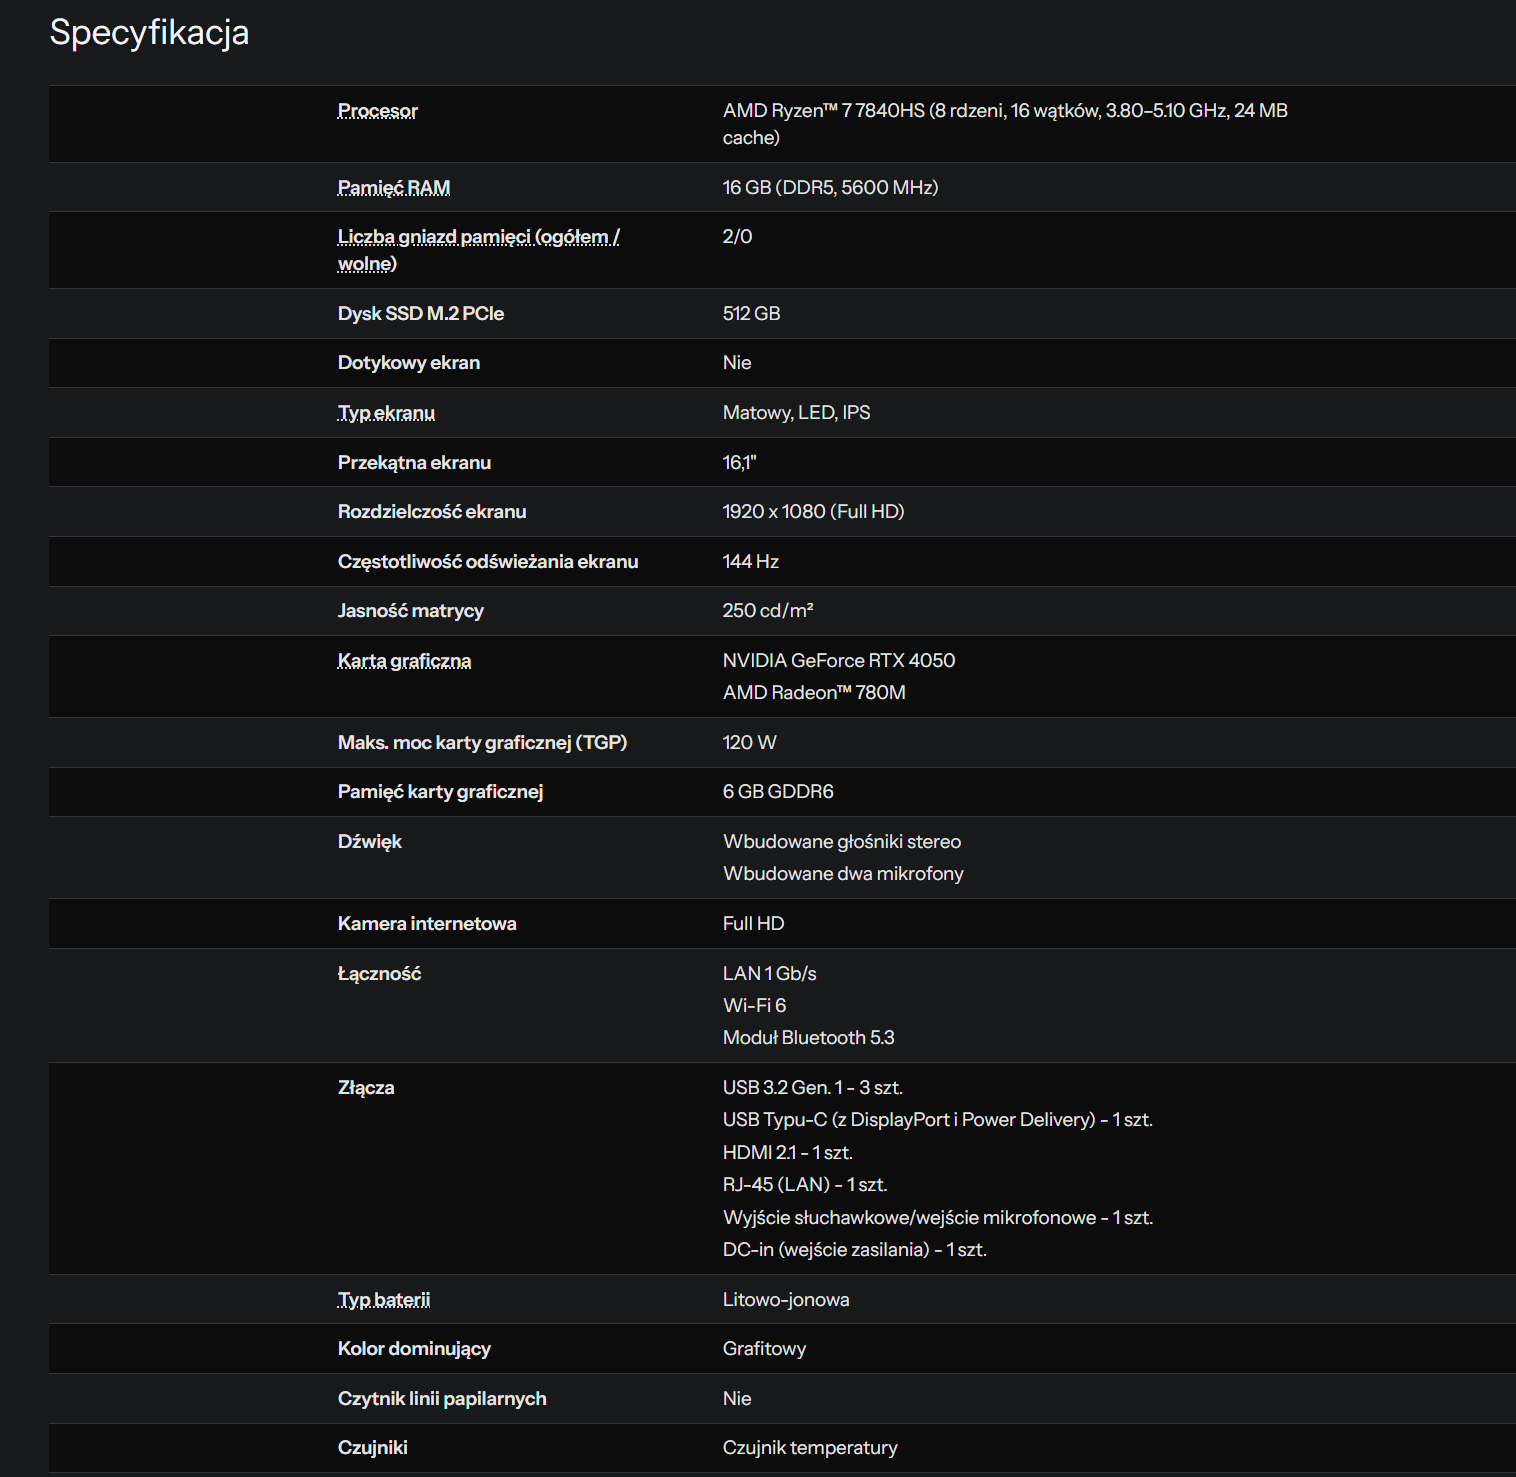This screenshot has width=1516, height=1477.
Task: Click the 144 Hz refresh rate value
Action: [x=750, y=562]
